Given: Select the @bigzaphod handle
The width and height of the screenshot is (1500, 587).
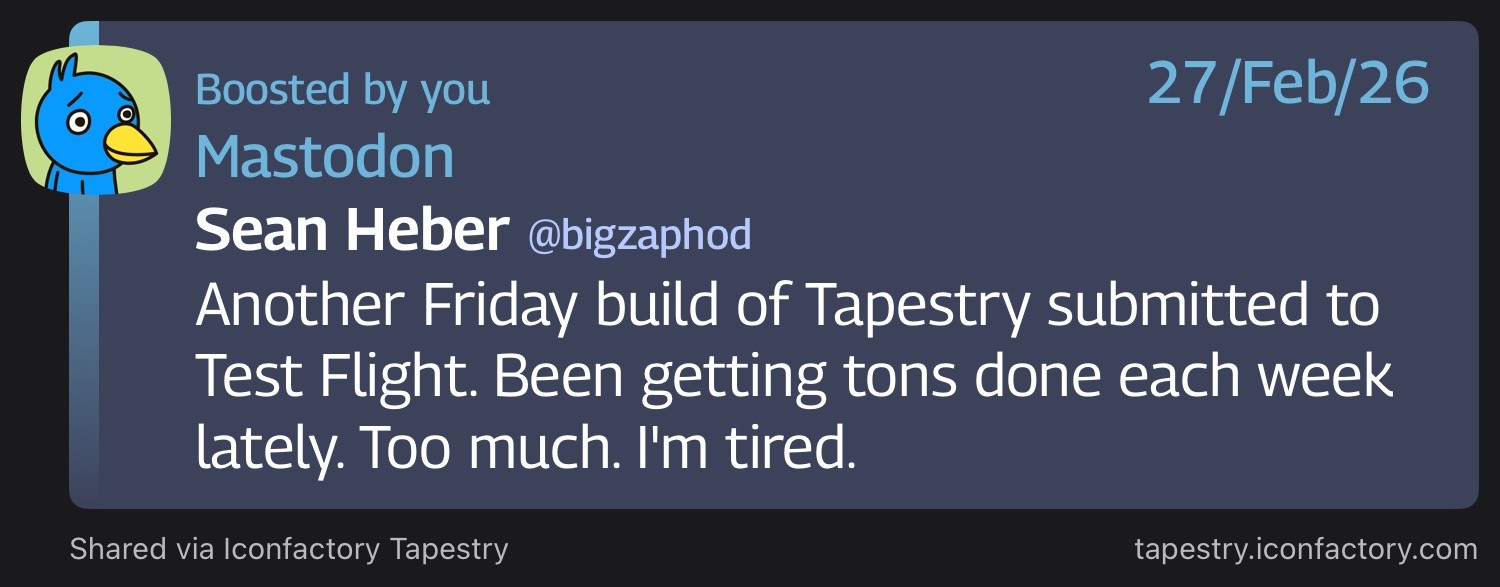Looking at the screenshot, I should coord(639,235).
